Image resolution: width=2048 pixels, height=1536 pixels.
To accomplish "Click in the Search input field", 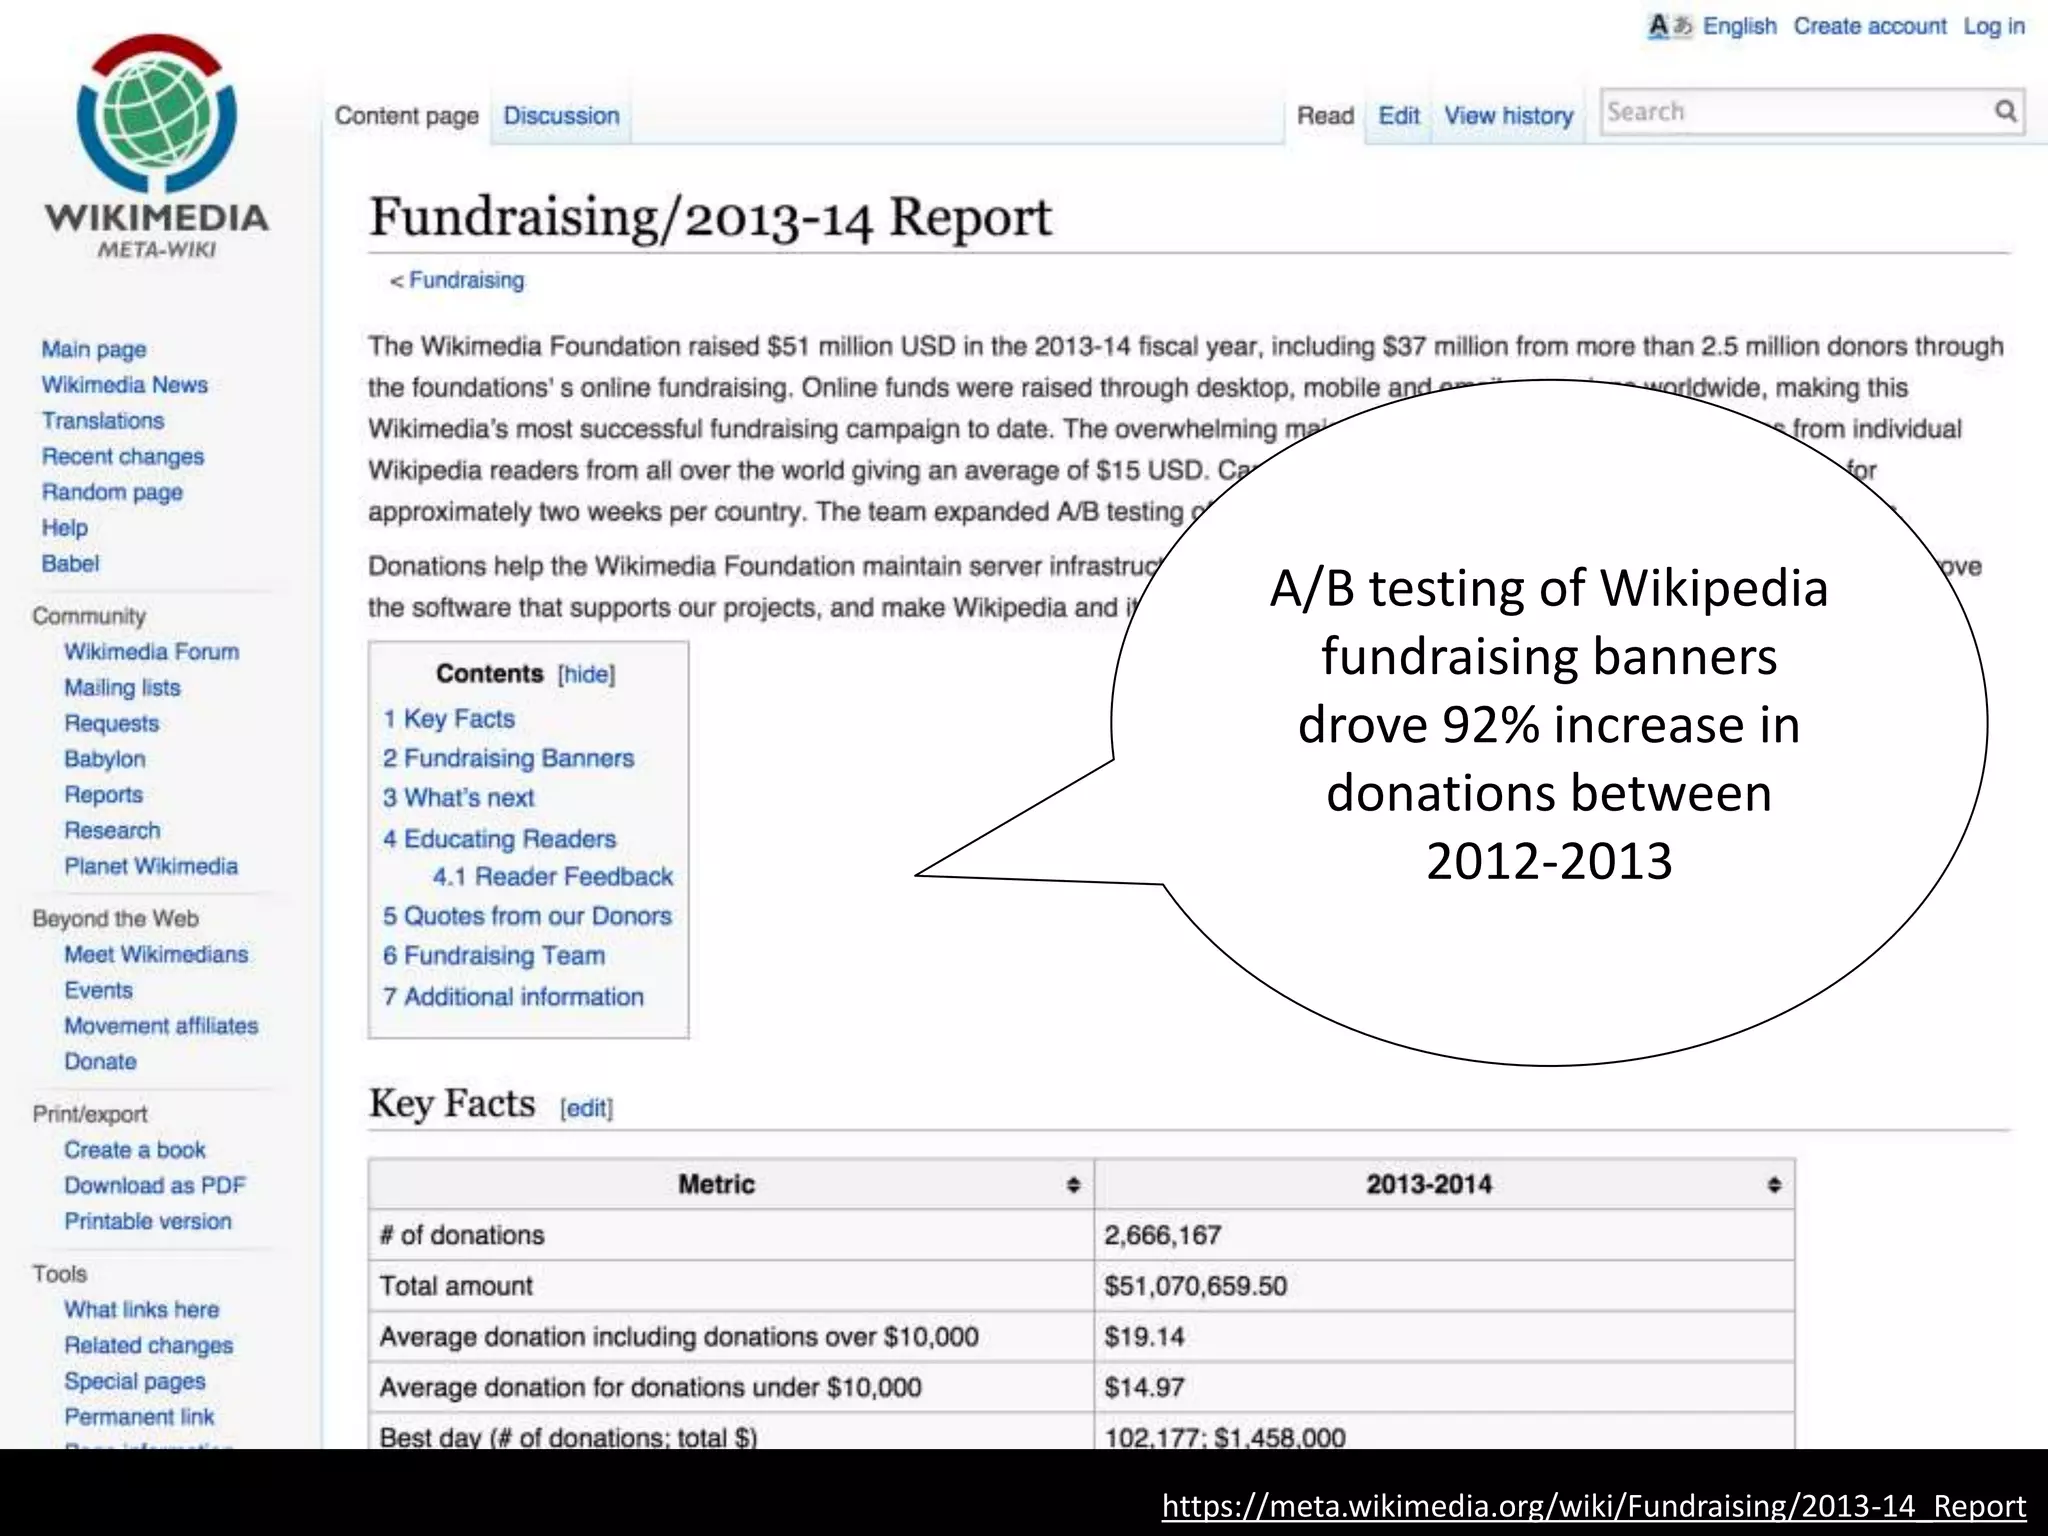I will (x=1790, y=112).
